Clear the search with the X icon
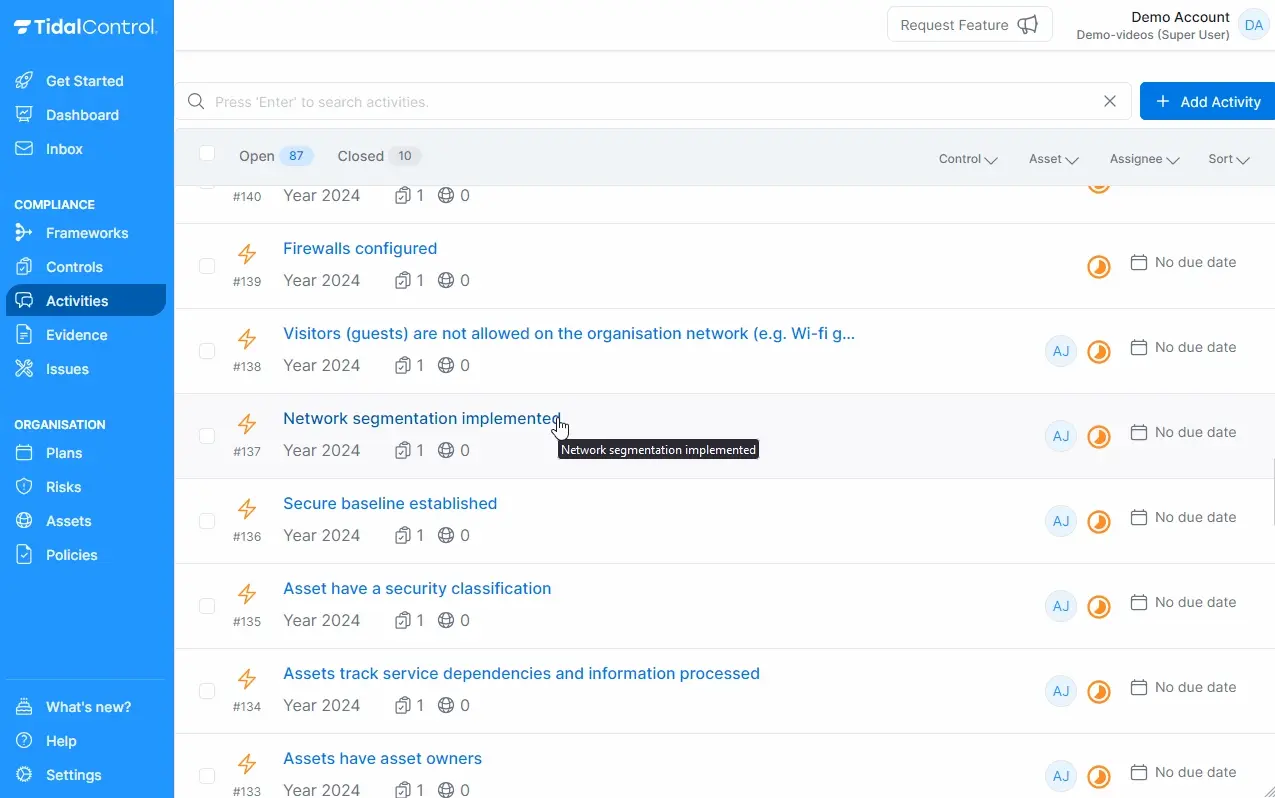1275x798 pixels. coord(1110,101)
